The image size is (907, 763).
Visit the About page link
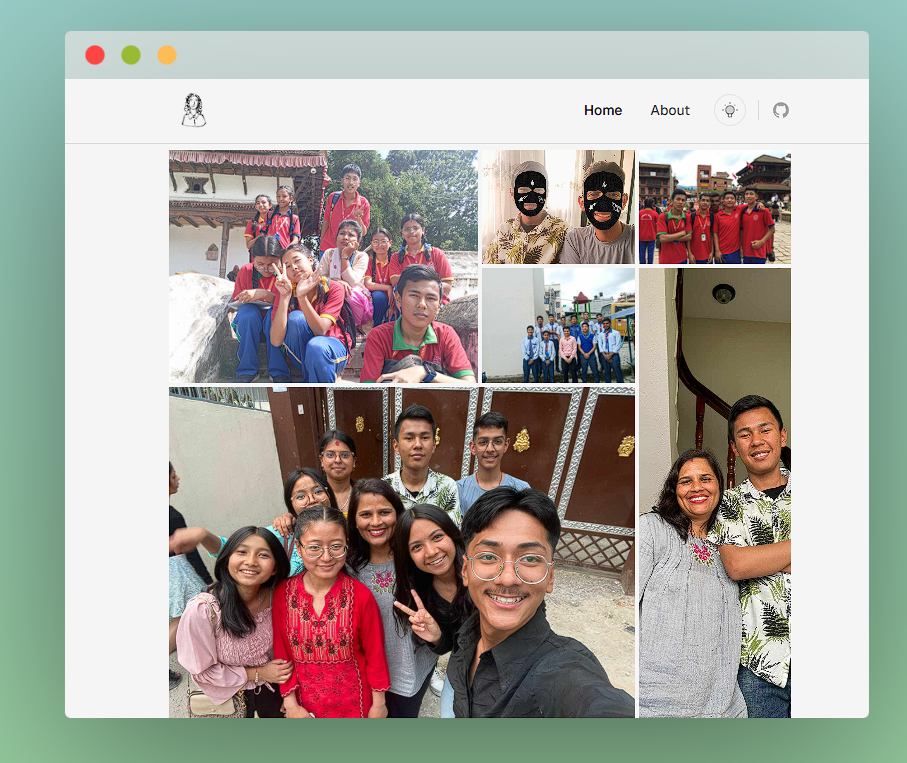click(669, 110)
